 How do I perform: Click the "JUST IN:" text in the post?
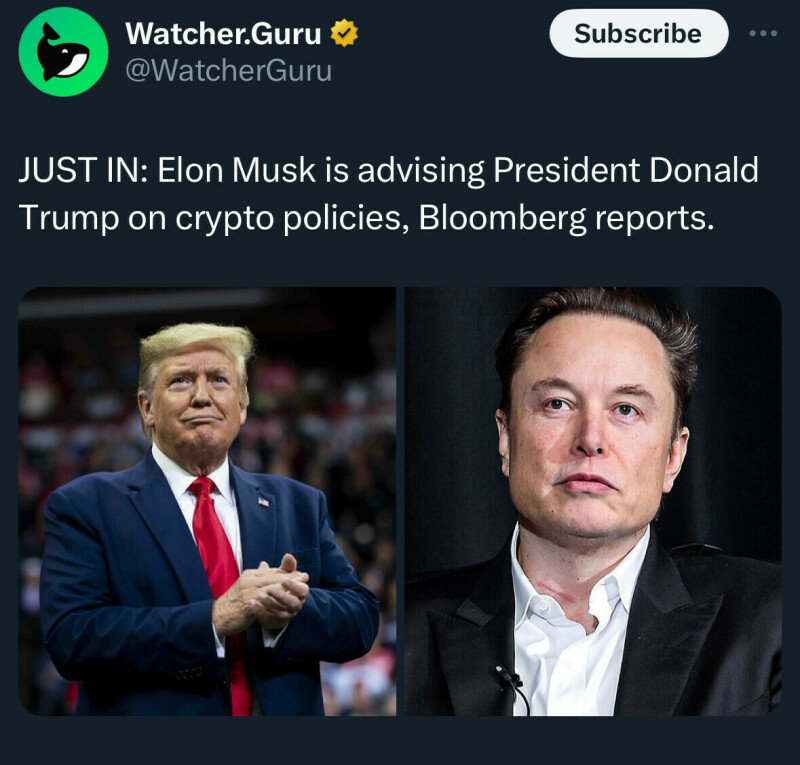(85, 170)
